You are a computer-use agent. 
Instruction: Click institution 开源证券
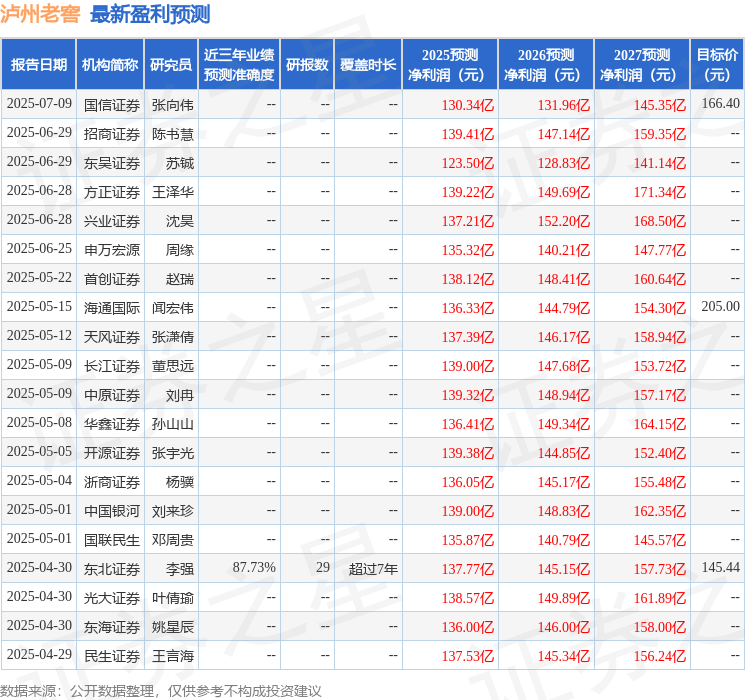pyautogui.click(x=112, y=453)
